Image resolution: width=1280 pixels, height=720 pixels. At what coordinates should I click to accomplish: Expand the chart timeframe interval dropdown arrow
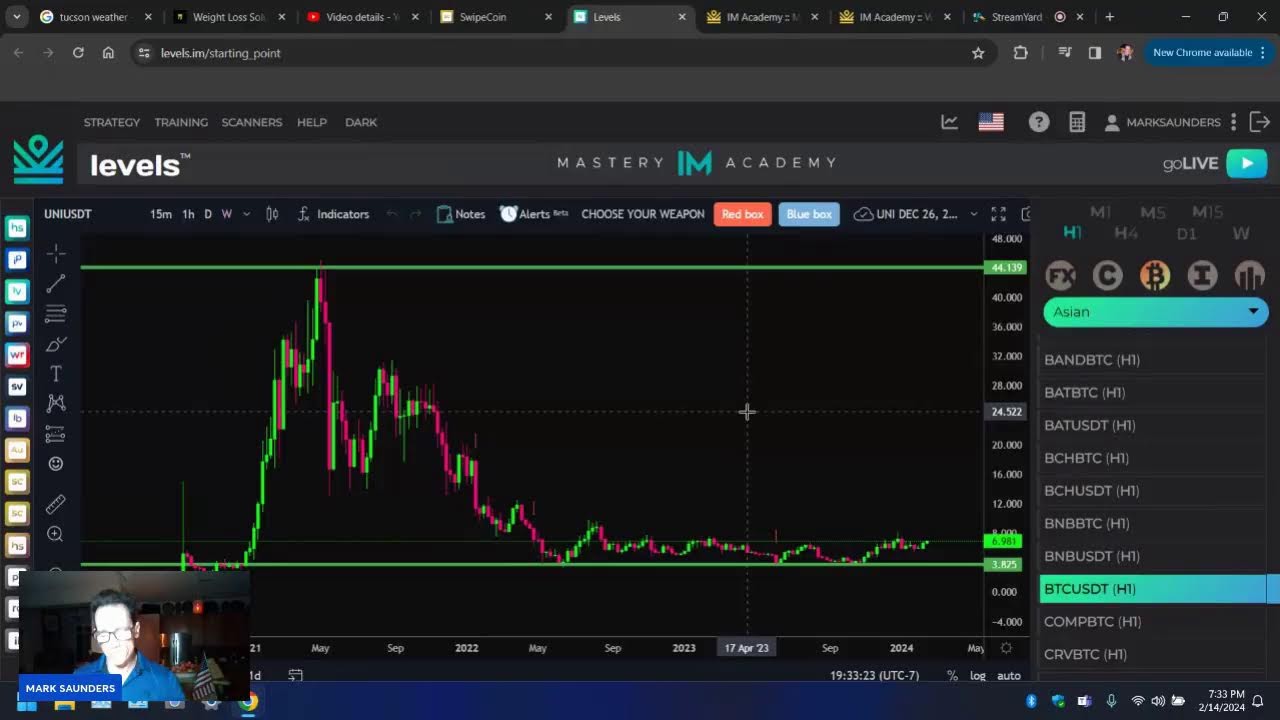tap(246, 214)
